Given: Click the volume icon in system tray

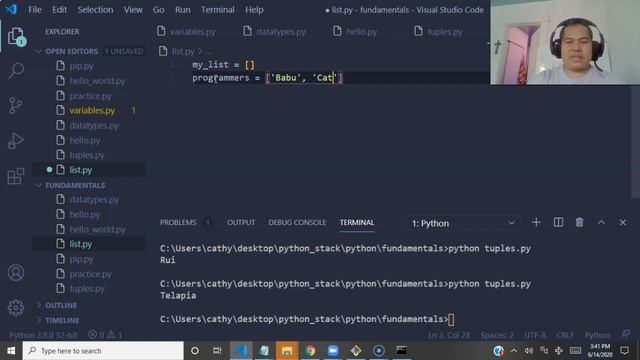Looking at the screenshot, I should coord(529,351).
